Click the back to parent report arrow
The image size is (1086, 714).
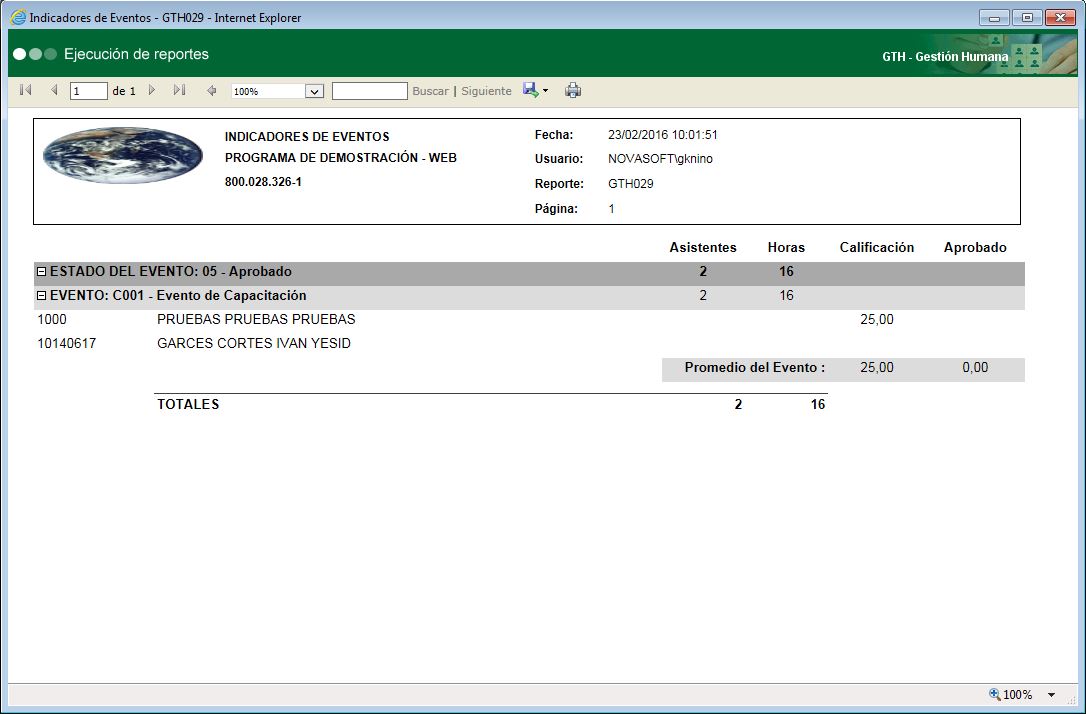tap(212, 90)
